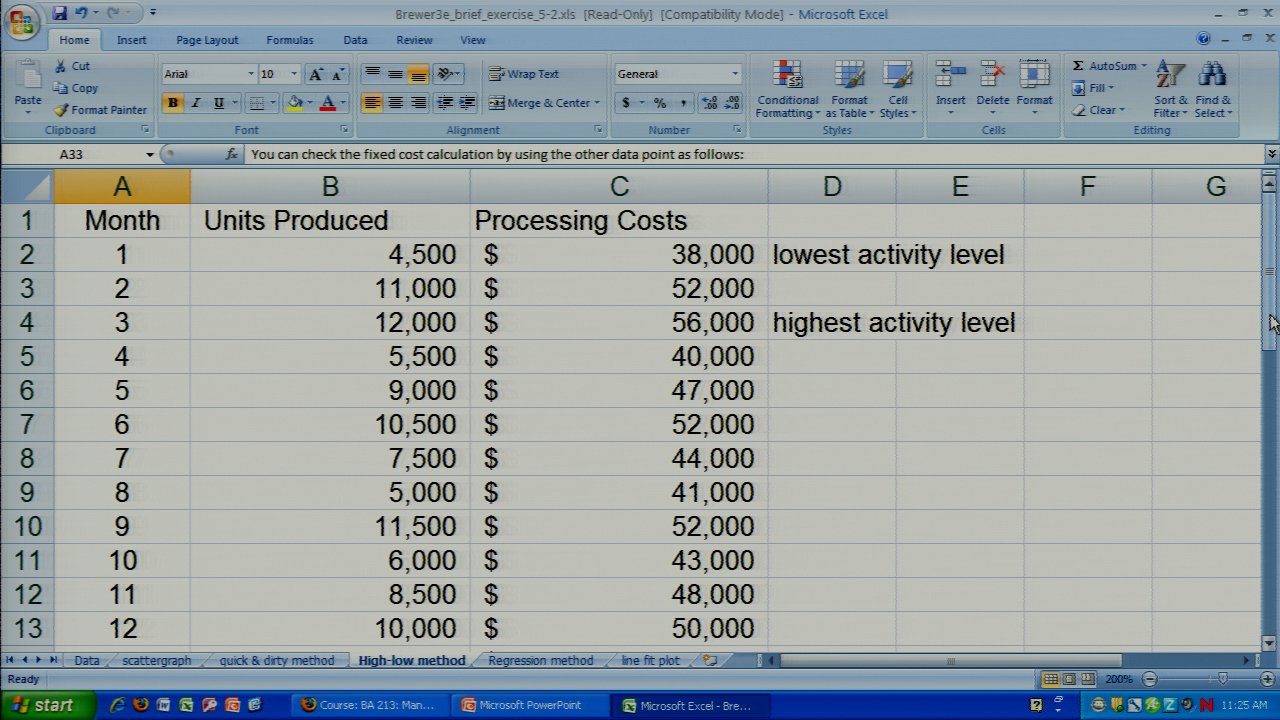Click the Center align text icon
1280x720 pixels.
[396, 103]
